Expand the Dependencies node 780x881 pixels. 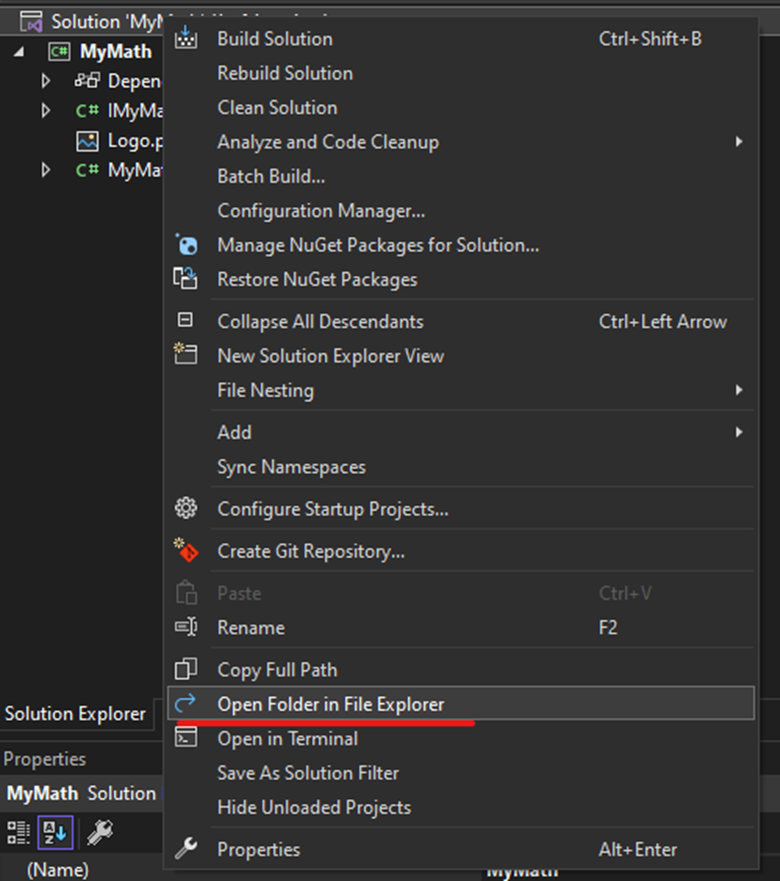(x=46, y=81)
